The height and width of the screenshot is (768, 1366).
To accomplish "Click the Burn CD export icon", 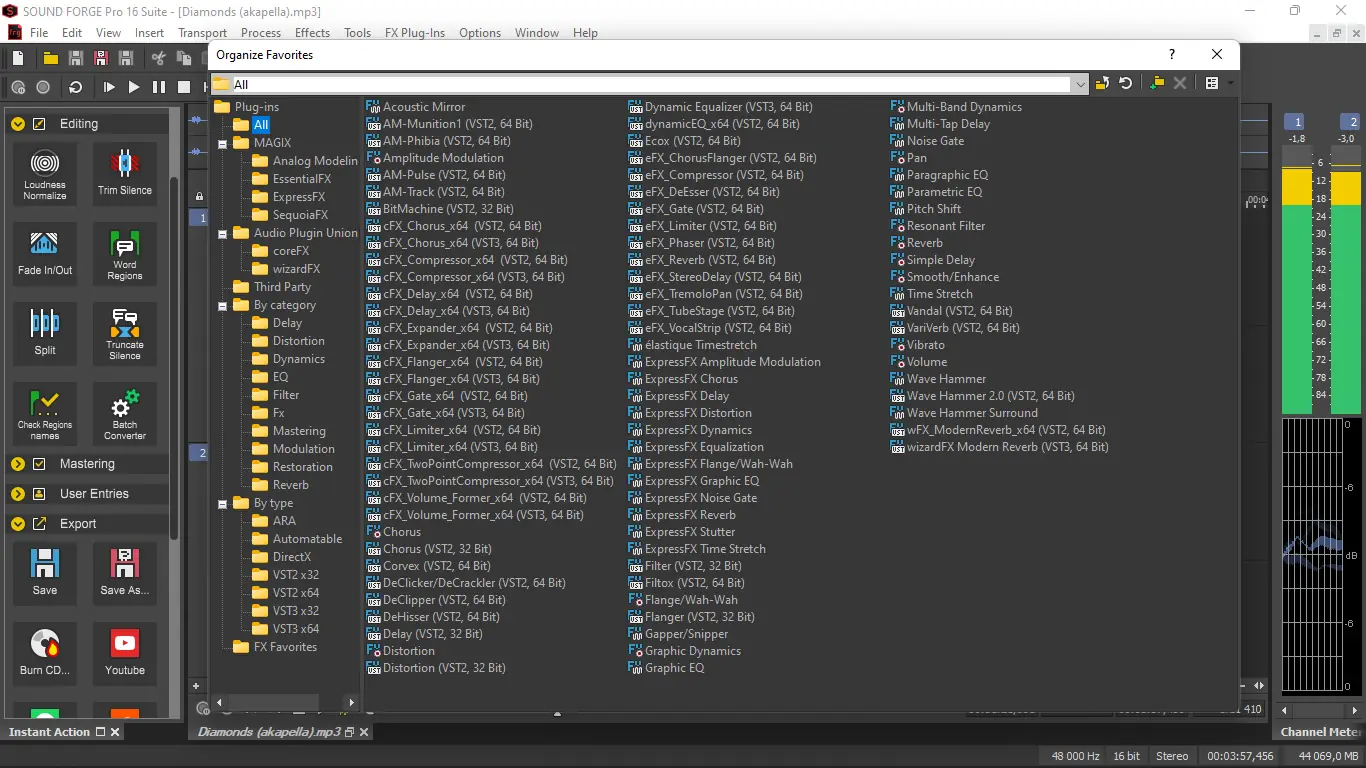I will [45, 654].
